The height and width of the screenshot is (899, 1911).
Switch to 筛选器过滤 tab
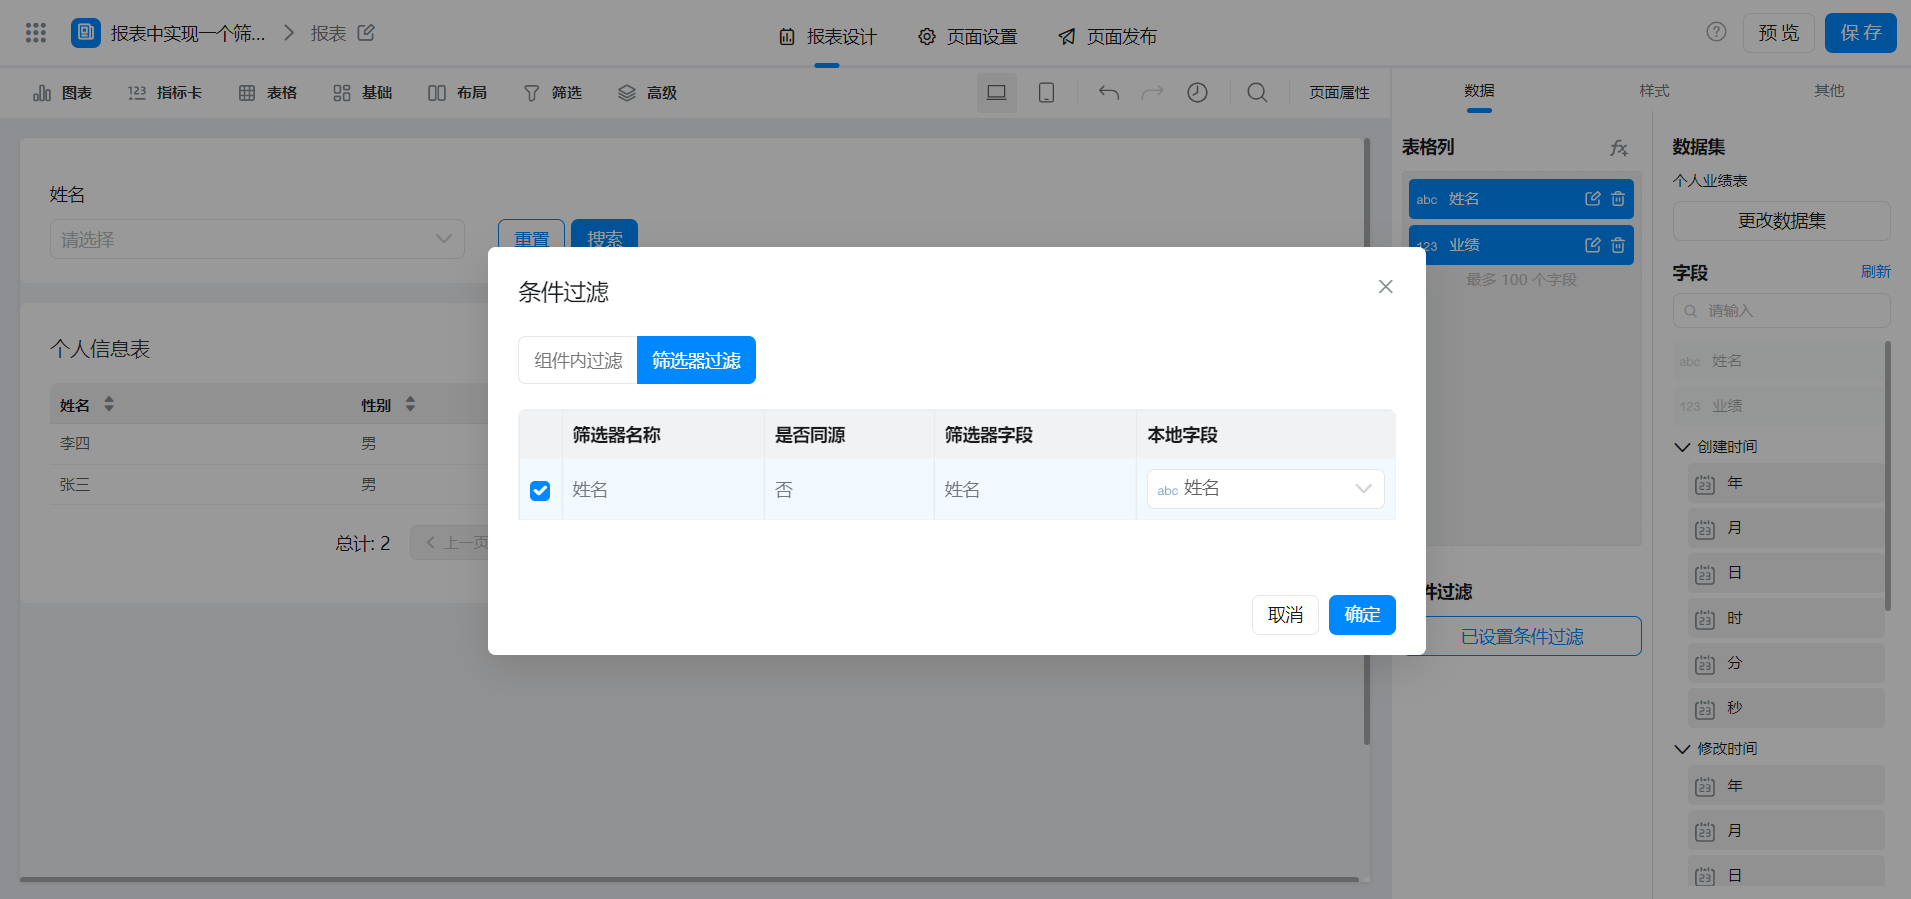(x=696, y=360)
